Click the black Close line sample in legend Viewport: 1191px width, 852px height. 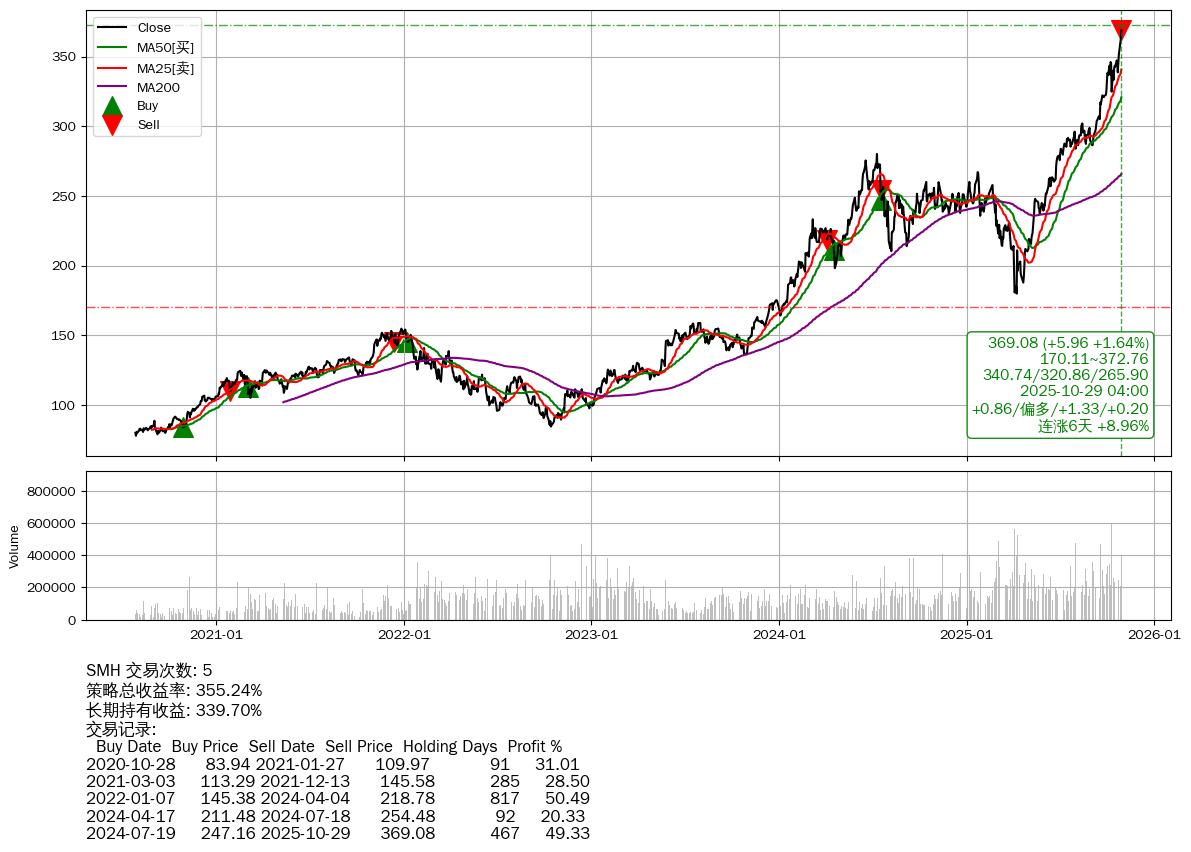[x=113, y=28]
